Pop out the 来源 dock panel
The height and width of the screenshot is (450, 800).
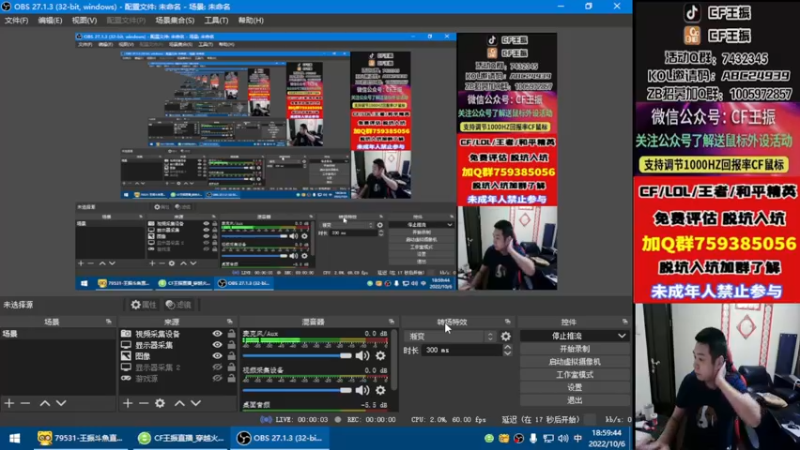click(230, 321)
